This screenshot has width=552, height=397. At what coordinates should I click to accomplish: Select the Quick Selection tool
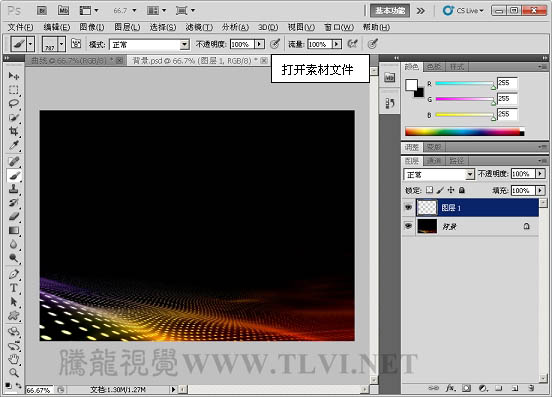[x=14, y=118]
